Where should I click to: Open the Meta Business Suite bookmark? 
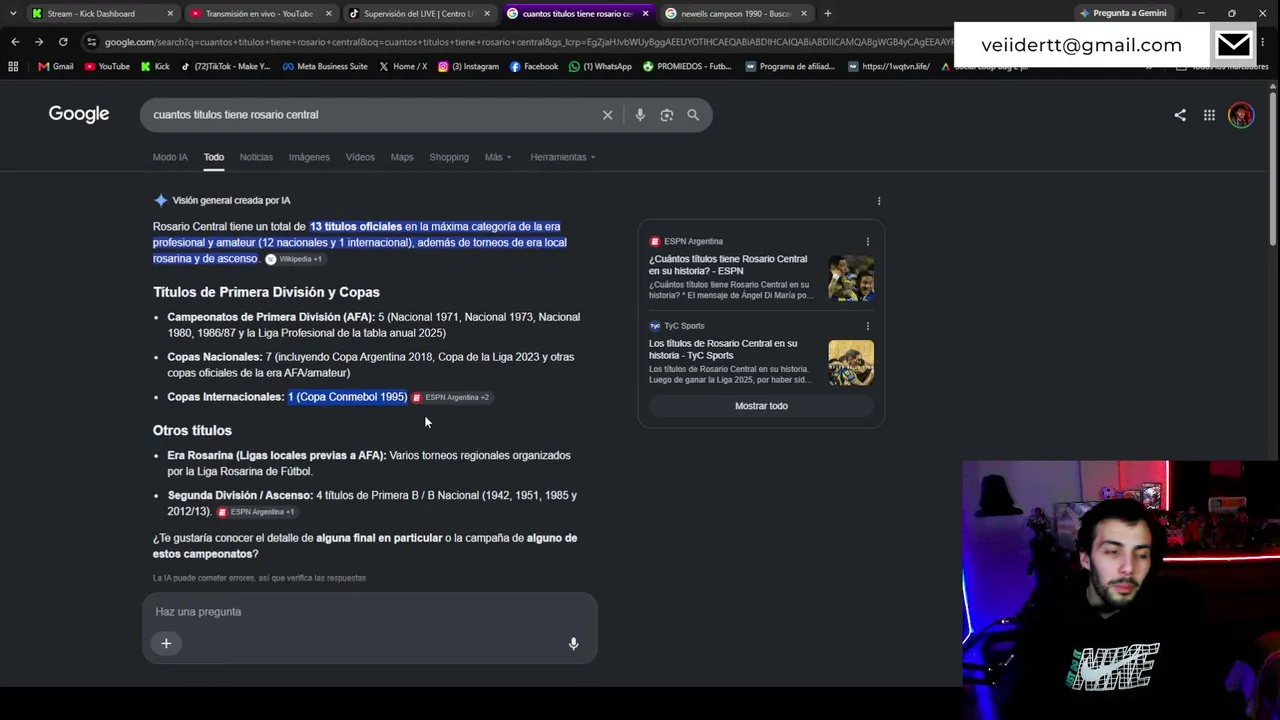[325, 67]
